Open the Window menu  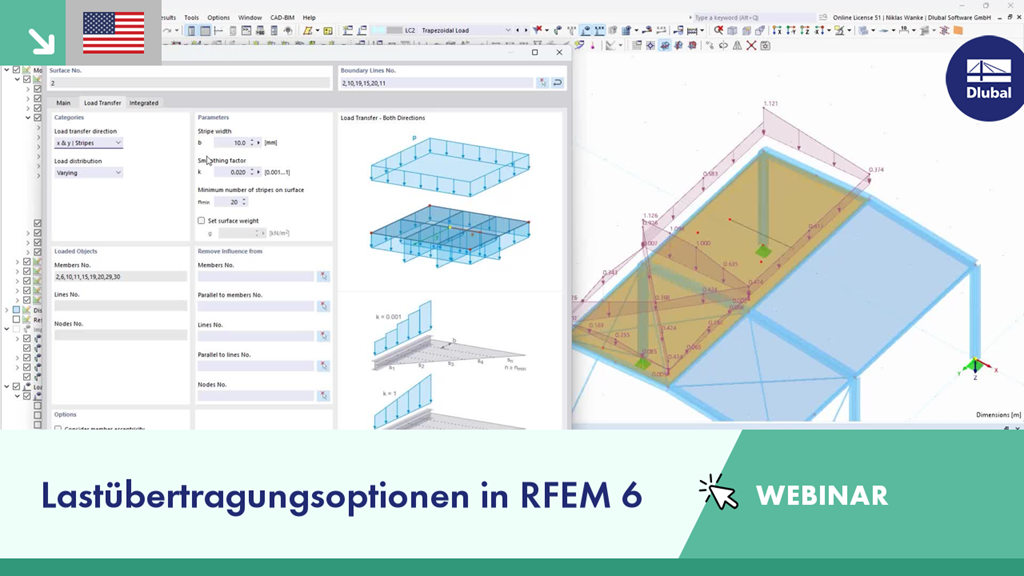[x=249, y=18]
